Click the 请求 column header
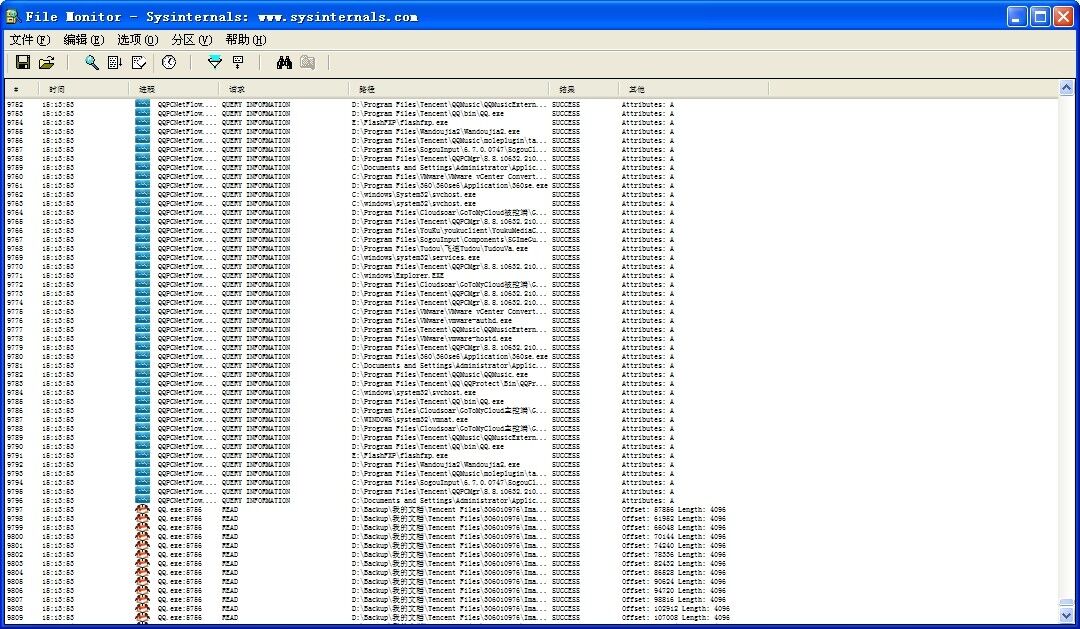The image size is (1080, 629). click(x=284, y=90)
